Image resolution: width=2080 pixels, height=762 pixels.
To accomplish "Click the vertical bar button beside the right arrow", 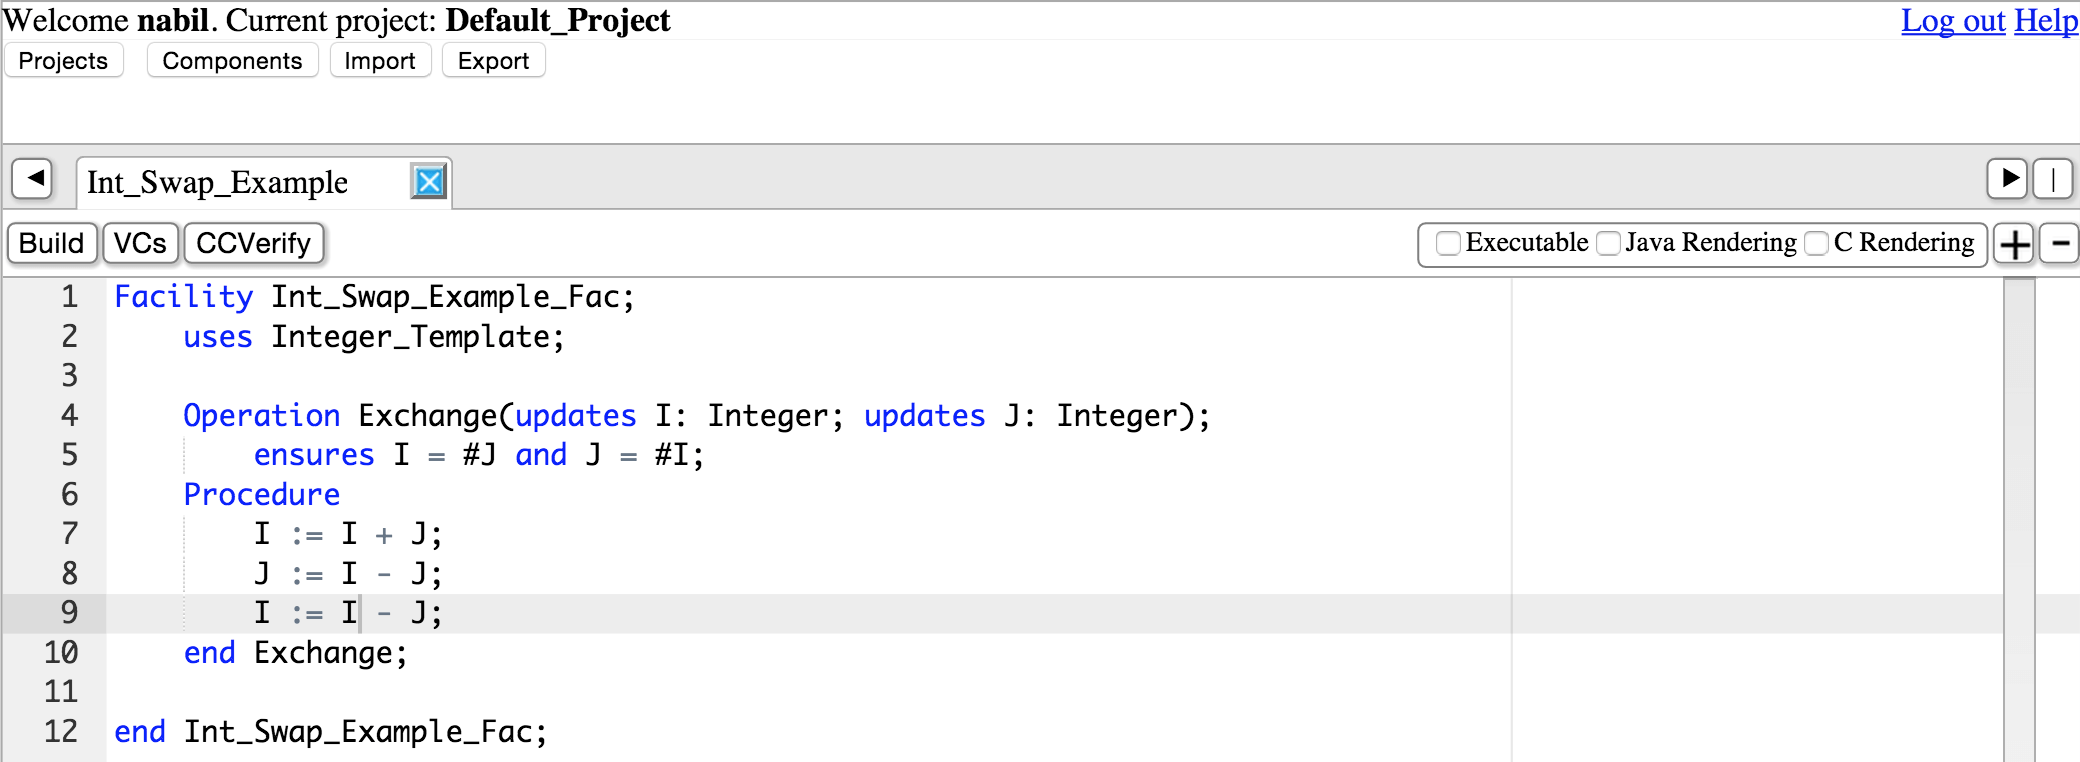I will [2053, 180].
